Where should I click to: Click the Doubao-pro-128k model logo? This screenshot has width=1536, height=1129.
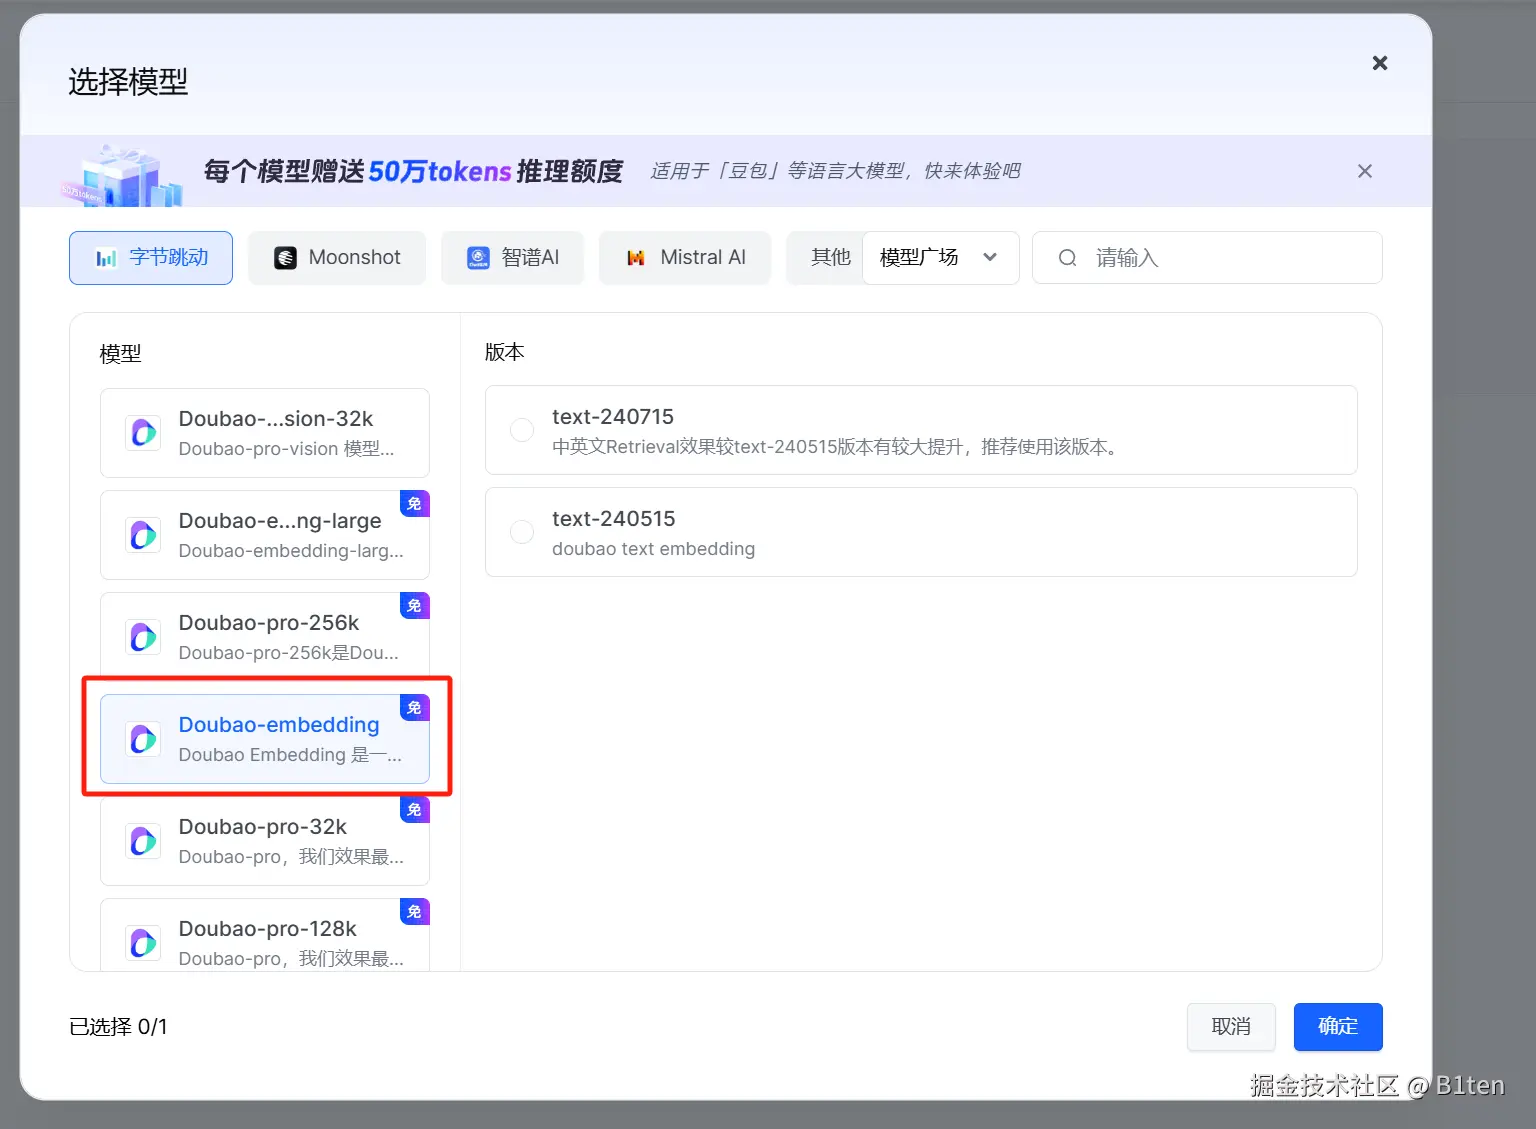tap(143, 943)
